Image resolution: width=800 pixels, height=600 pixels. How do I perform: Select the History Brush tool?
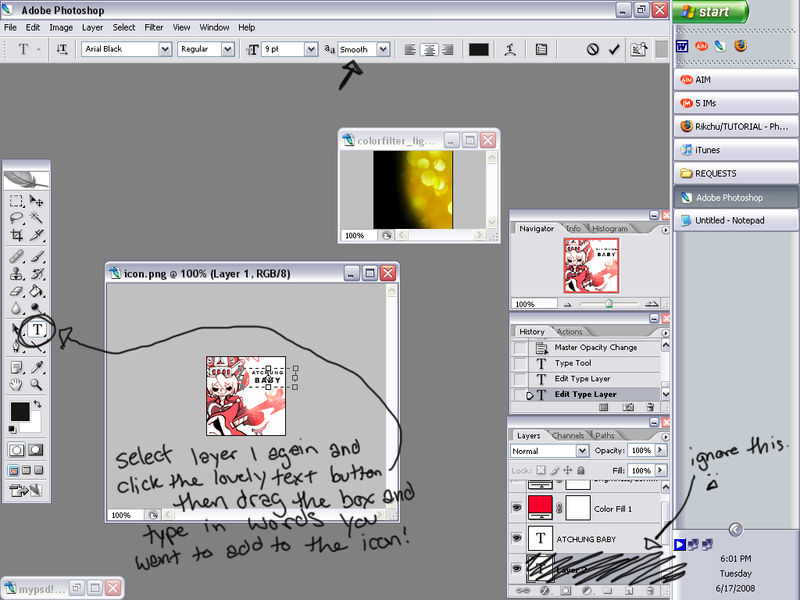[36, 273]
